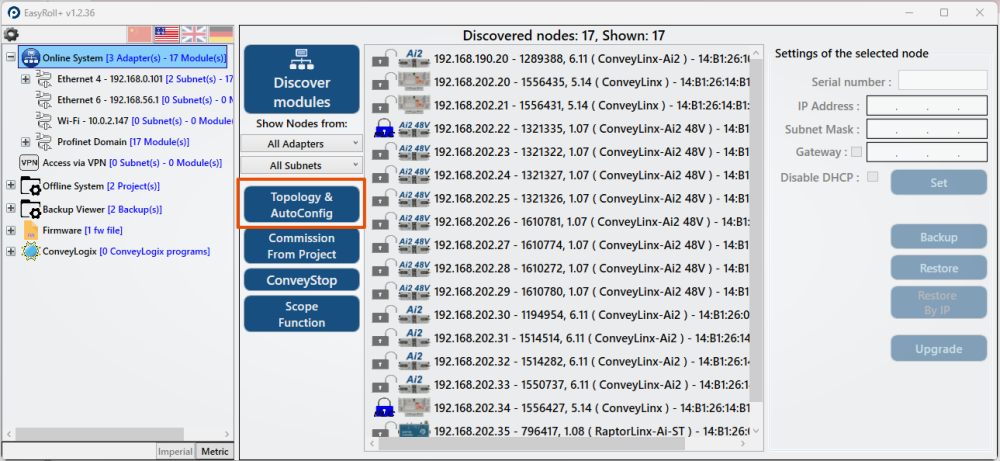Open the settings gear icon
The height and width of the screenshot is (461, 1000).
coord(11,34)
